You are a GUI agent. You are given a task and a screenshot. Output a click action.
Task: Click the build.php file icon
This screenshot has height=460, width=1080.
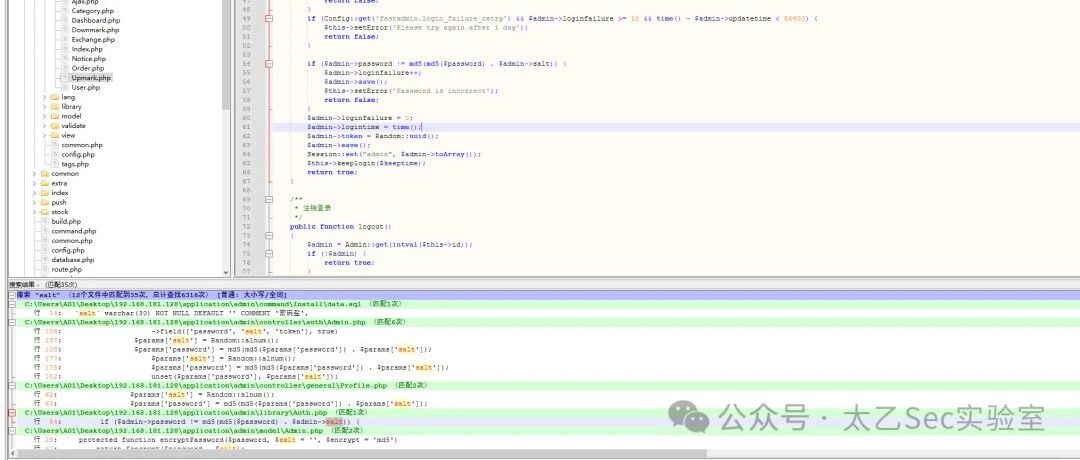[x=45, y=222]
